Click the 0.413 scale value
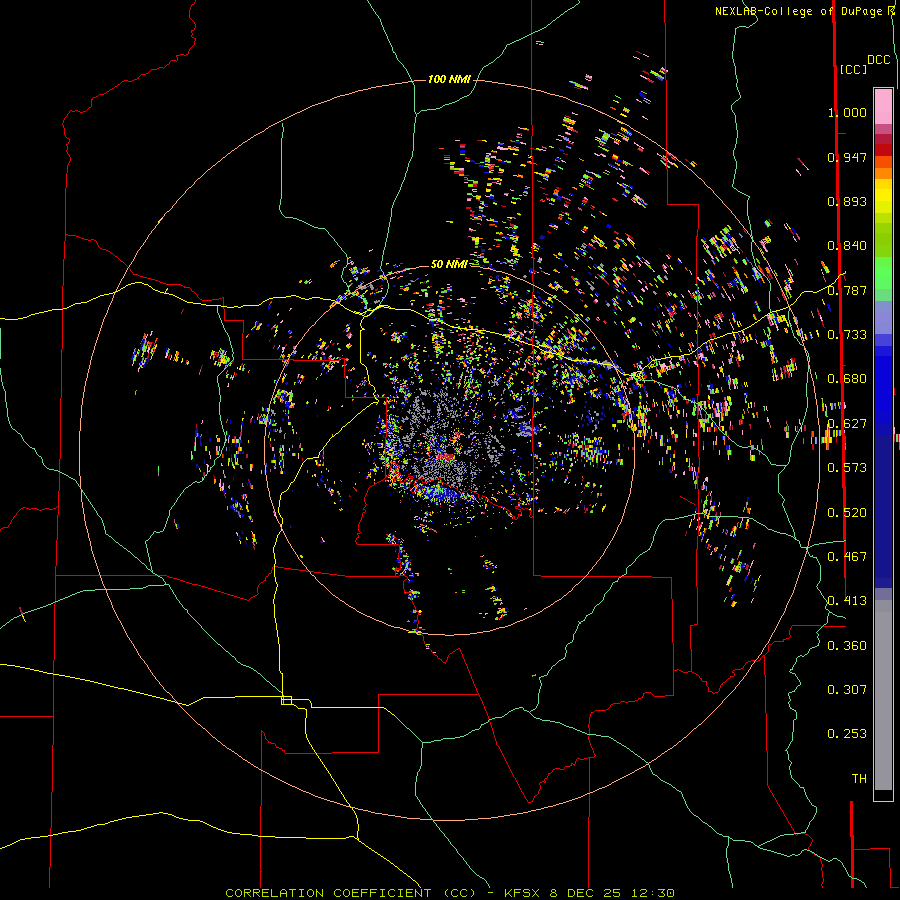Image resolution: width=900 pixels, height=900 pixels. point(847,601)
